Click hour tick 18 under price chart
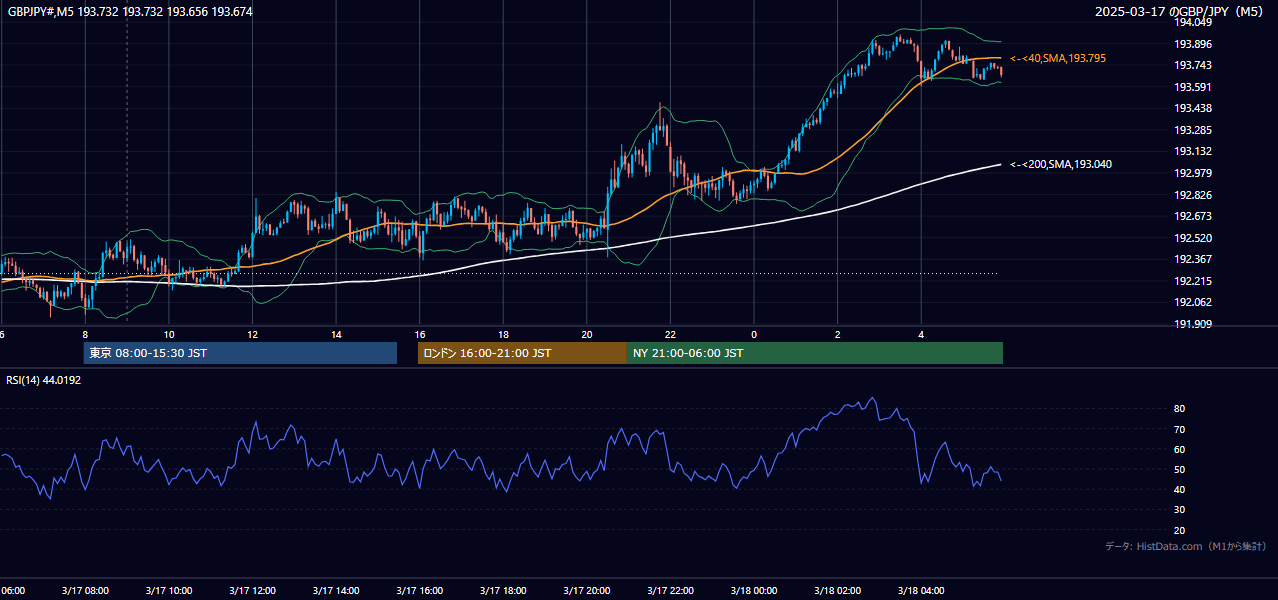Image resolution: width=1278 pixels, height=600 pixels. [x=503, y=335]
